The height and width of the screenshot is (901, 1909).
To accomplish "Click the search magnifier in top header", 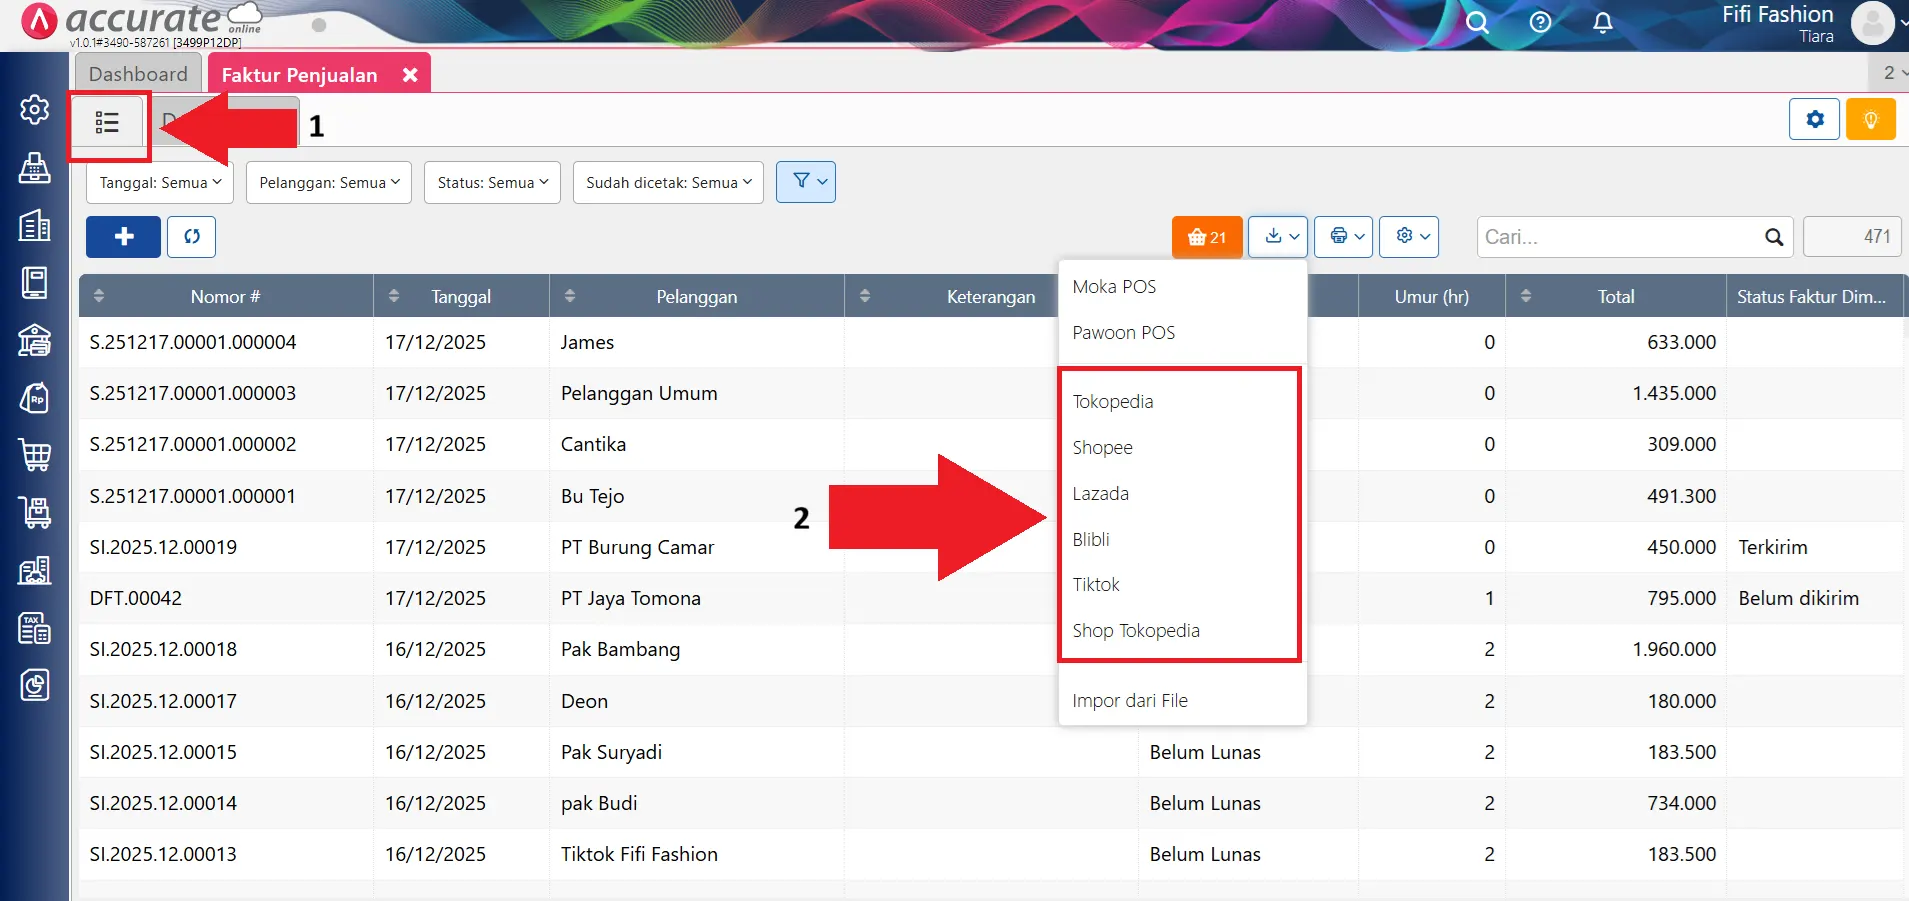I will click(1477, 23).
